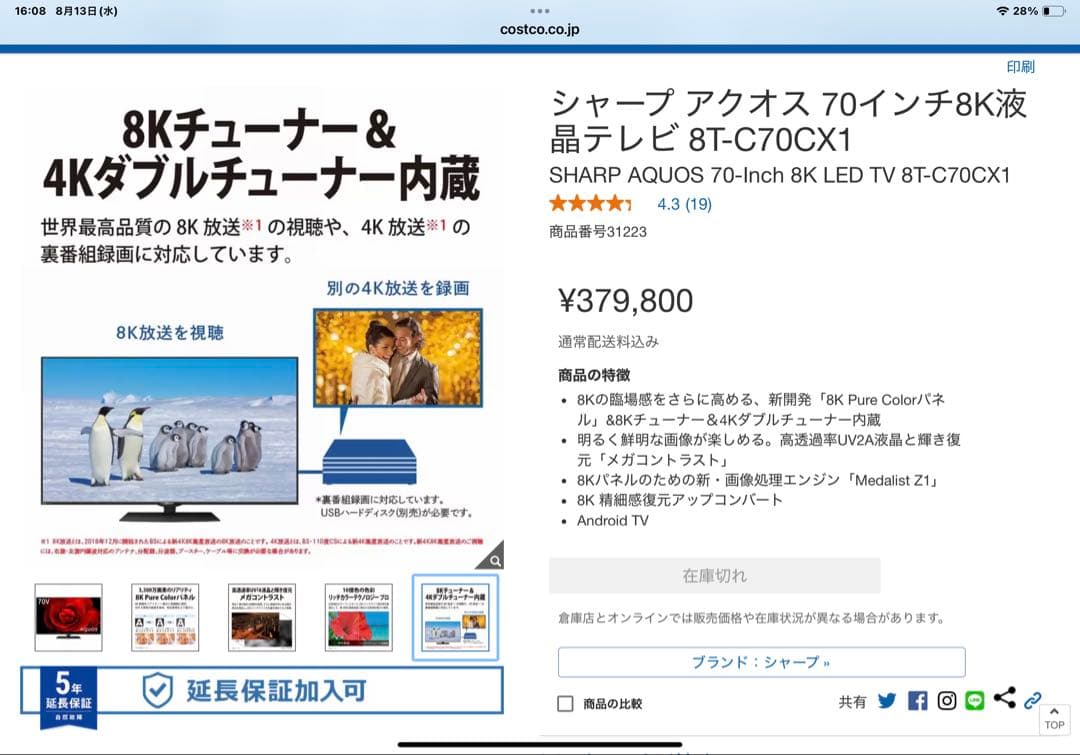Open the 印刷 print link
1080x755 pixels.
[1020, 67]
